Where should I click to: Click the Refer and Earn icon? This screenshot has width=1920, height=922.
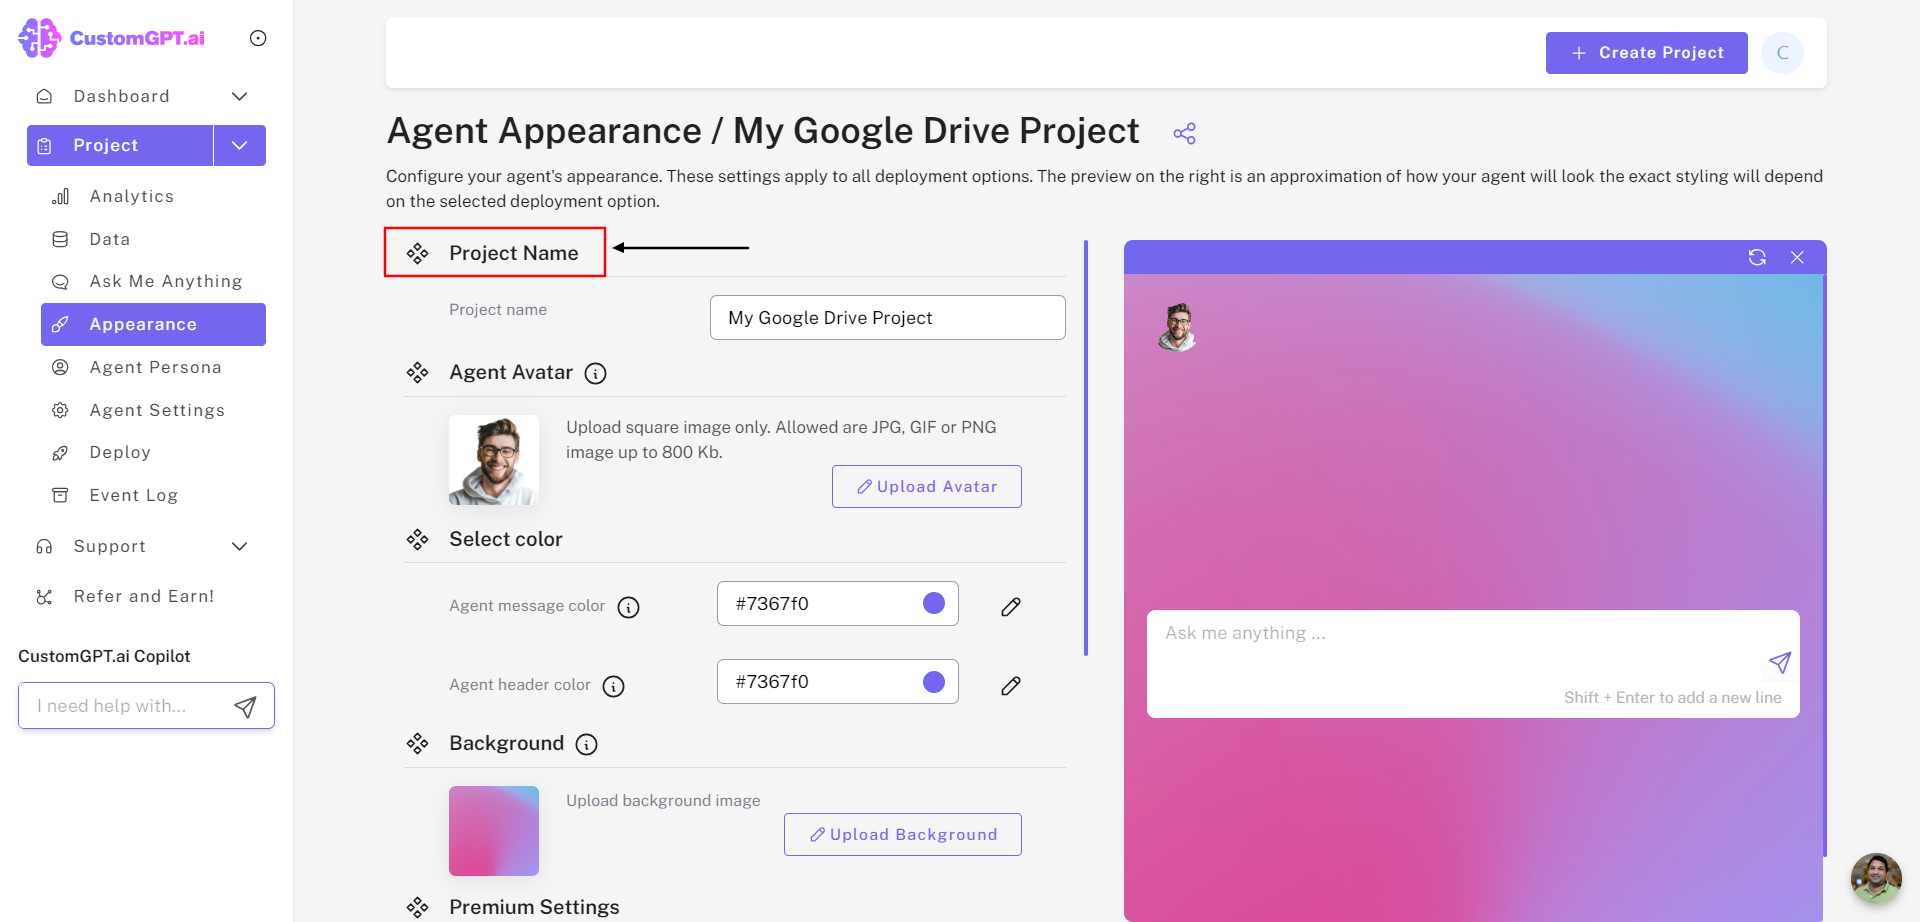(x=44, y=597)
